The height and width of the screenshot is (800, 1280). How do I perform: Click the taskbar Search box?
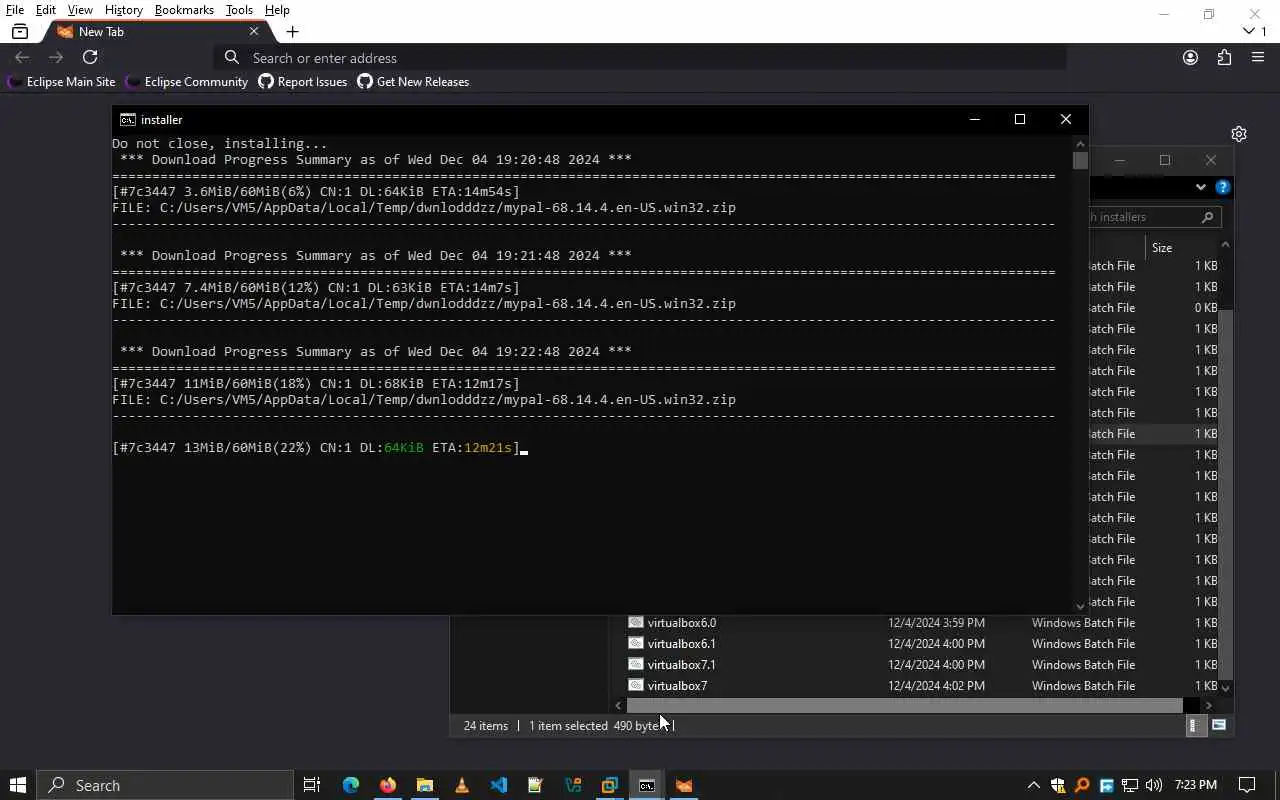click(x=166, y=785)
